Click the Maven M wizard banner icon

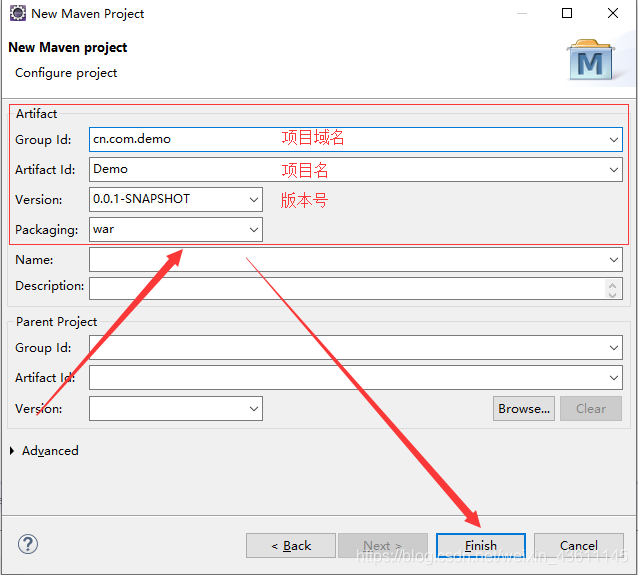[x=590, y=60]
